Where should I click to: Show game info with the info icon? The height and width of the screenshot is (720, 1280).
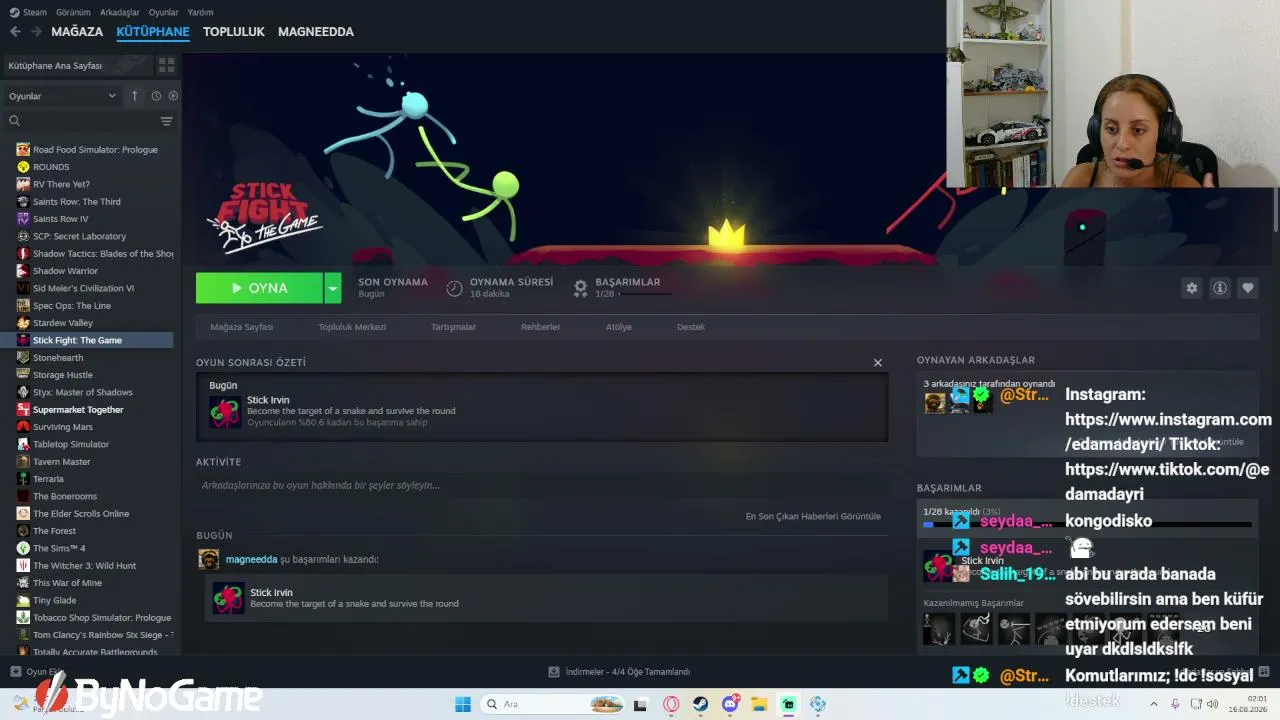[x=1219, y=288]
